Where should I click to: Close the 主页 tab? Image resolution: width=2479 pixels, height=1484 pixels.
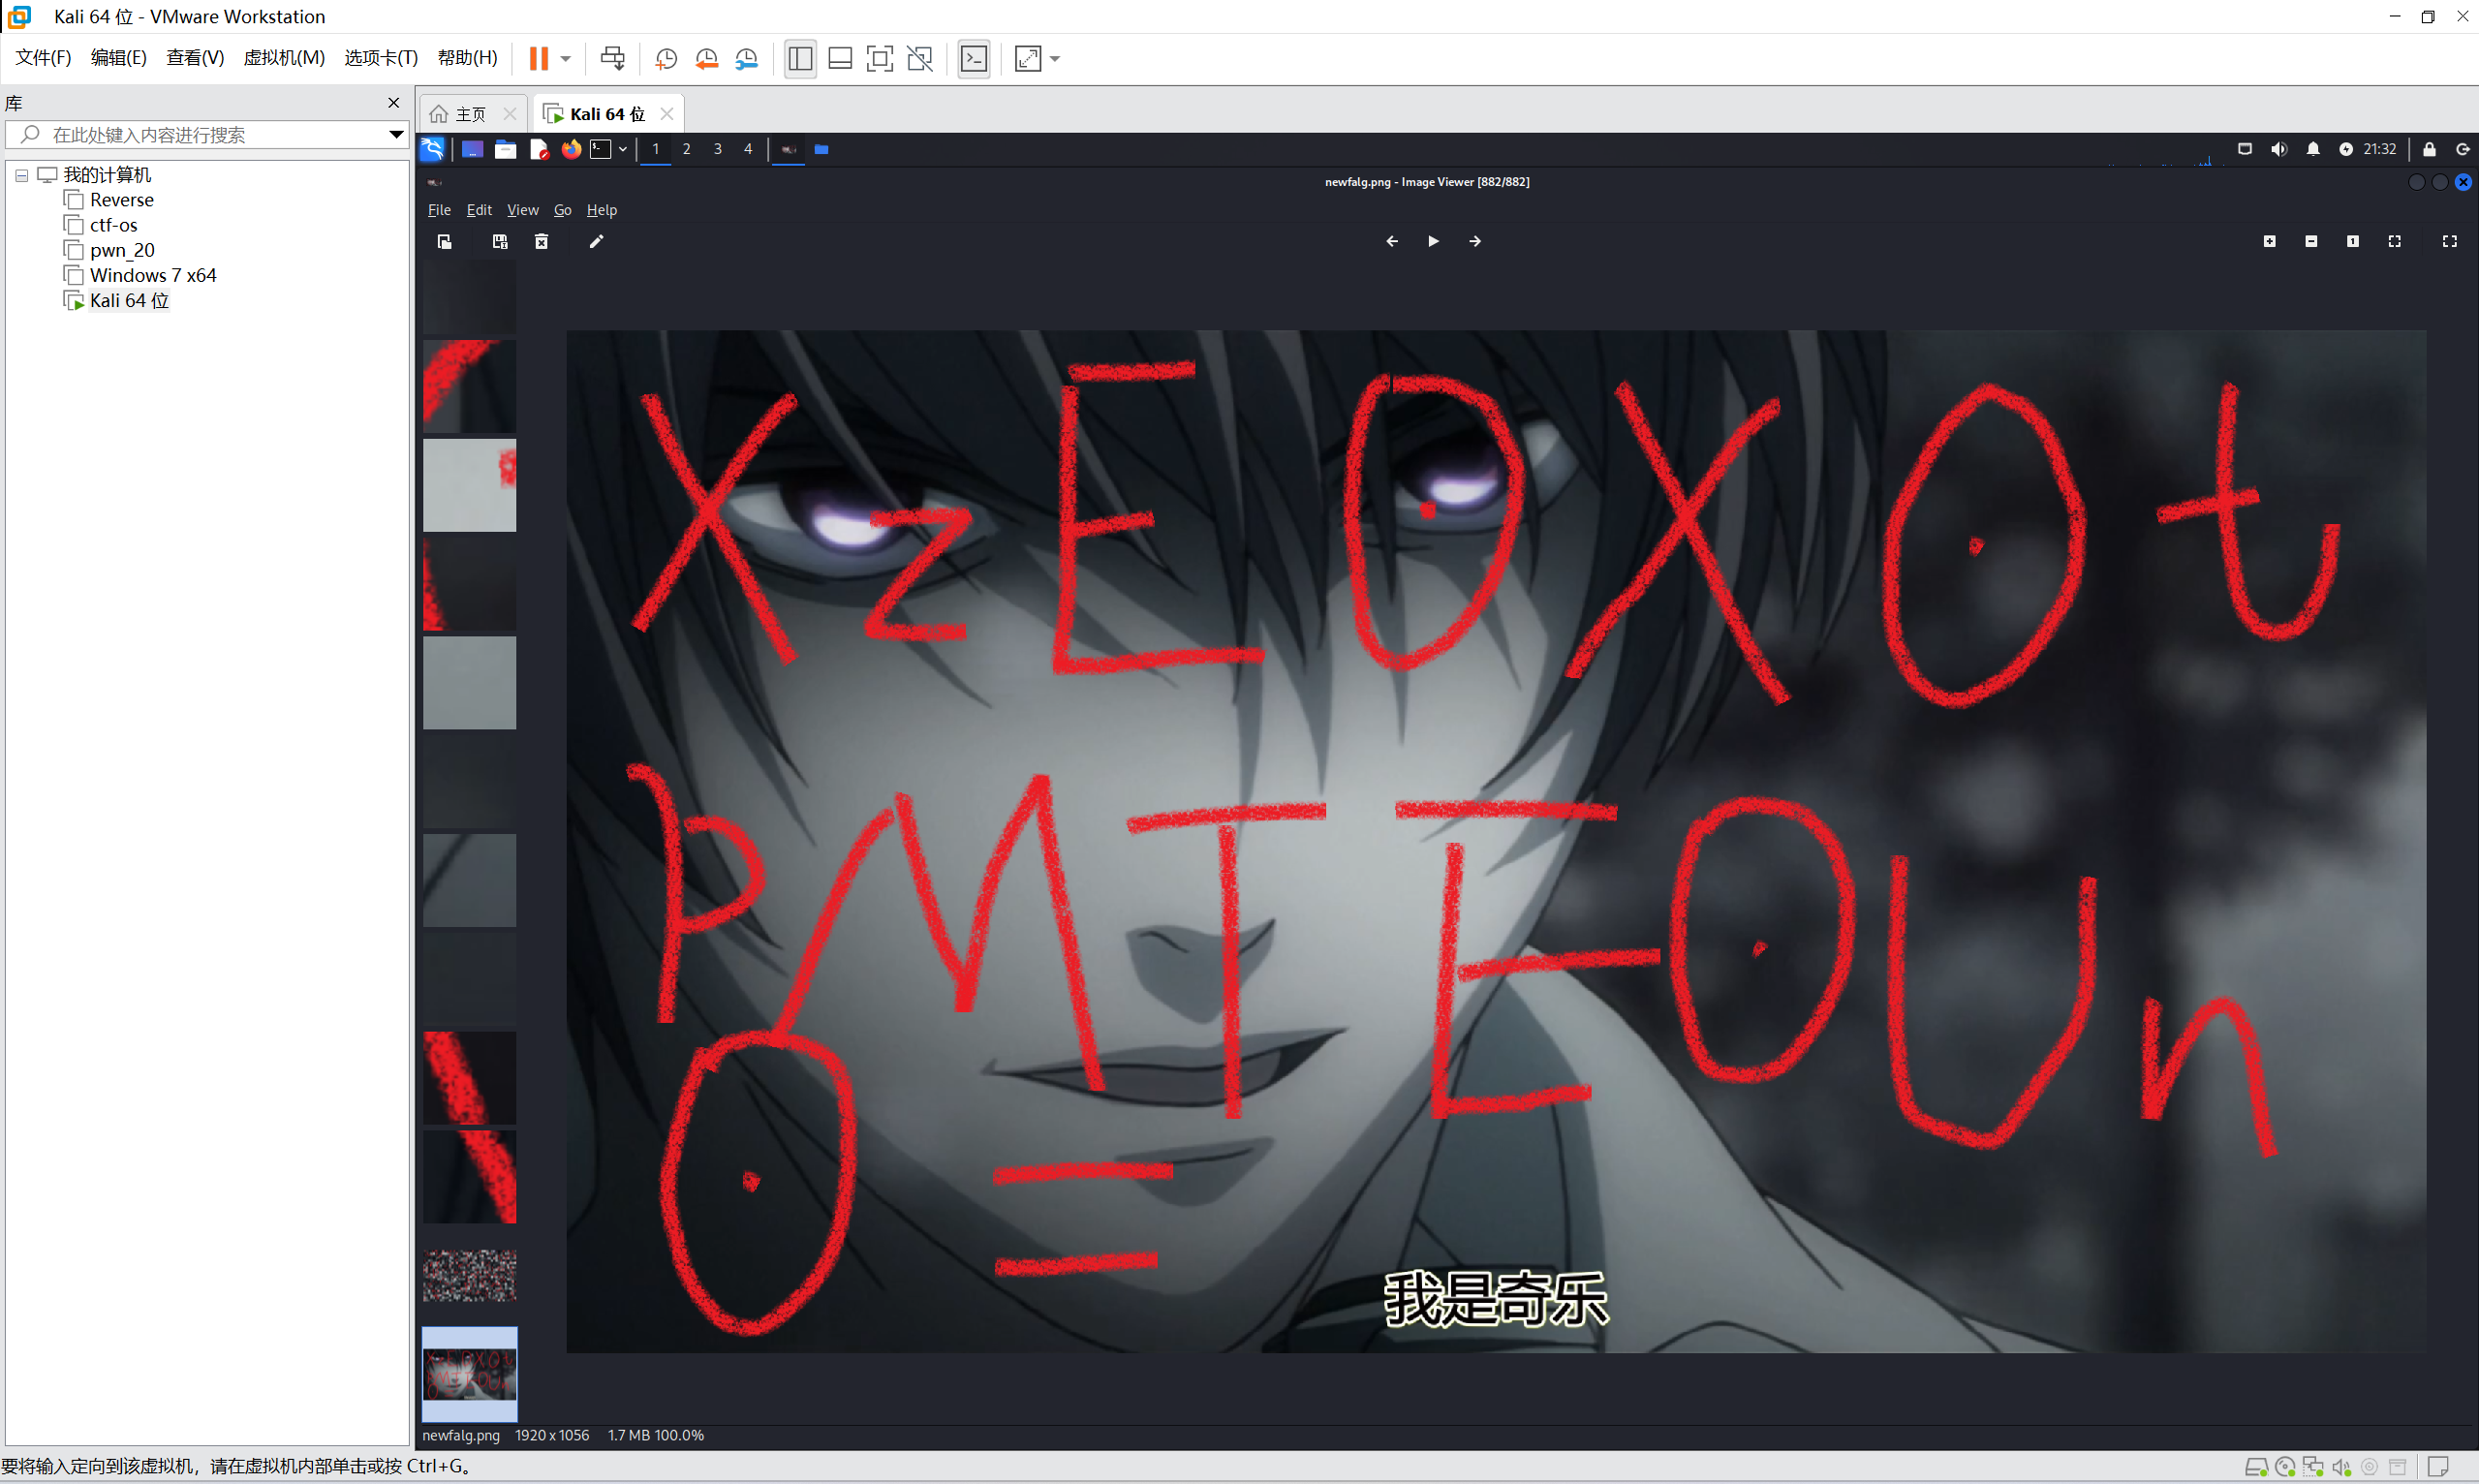(x=510, y=114)
